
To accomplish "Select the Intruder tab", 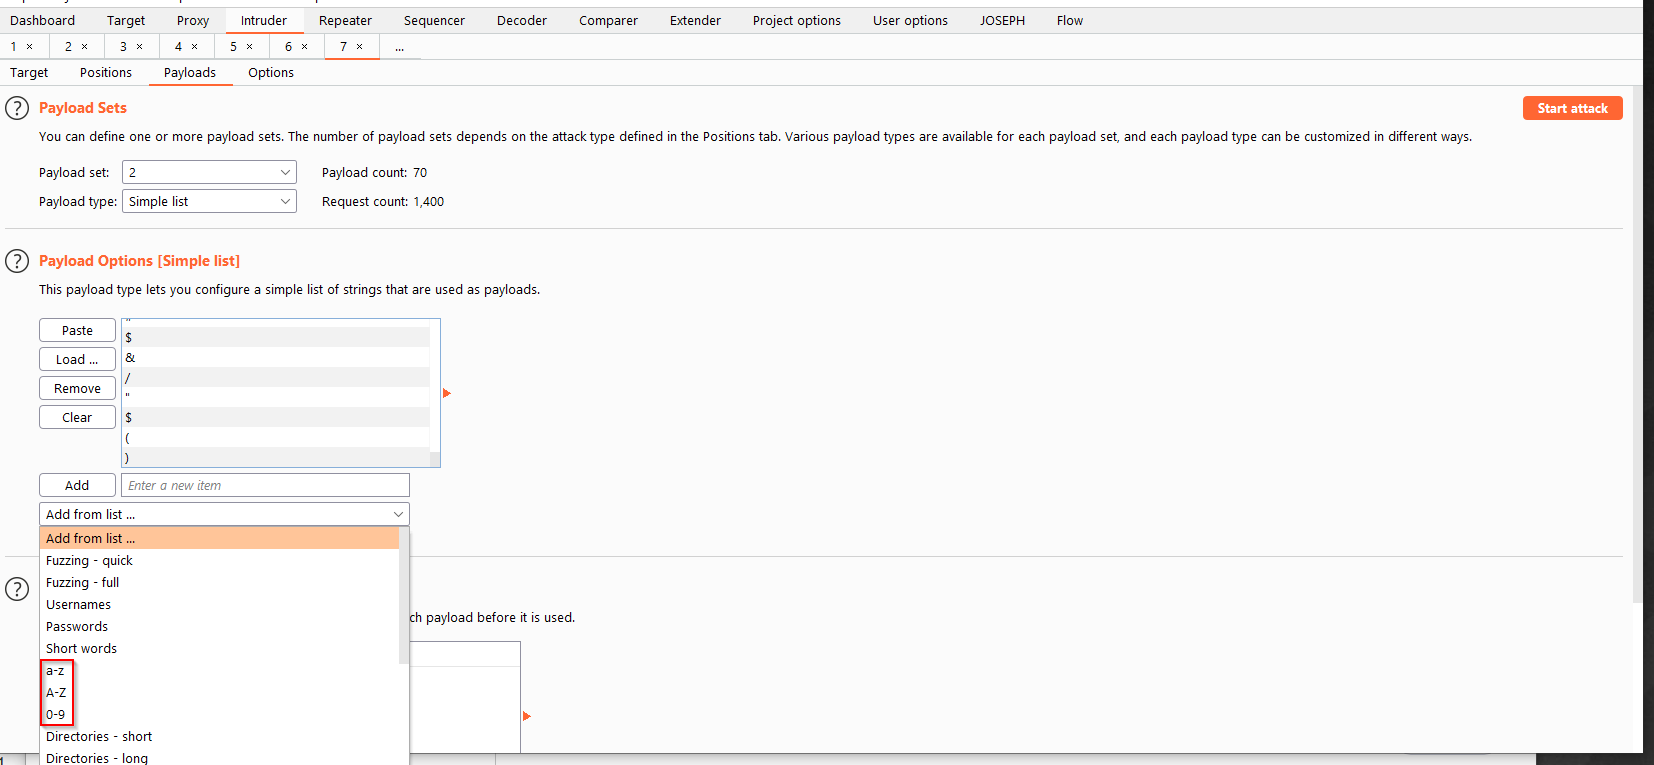I will [264, 21].
